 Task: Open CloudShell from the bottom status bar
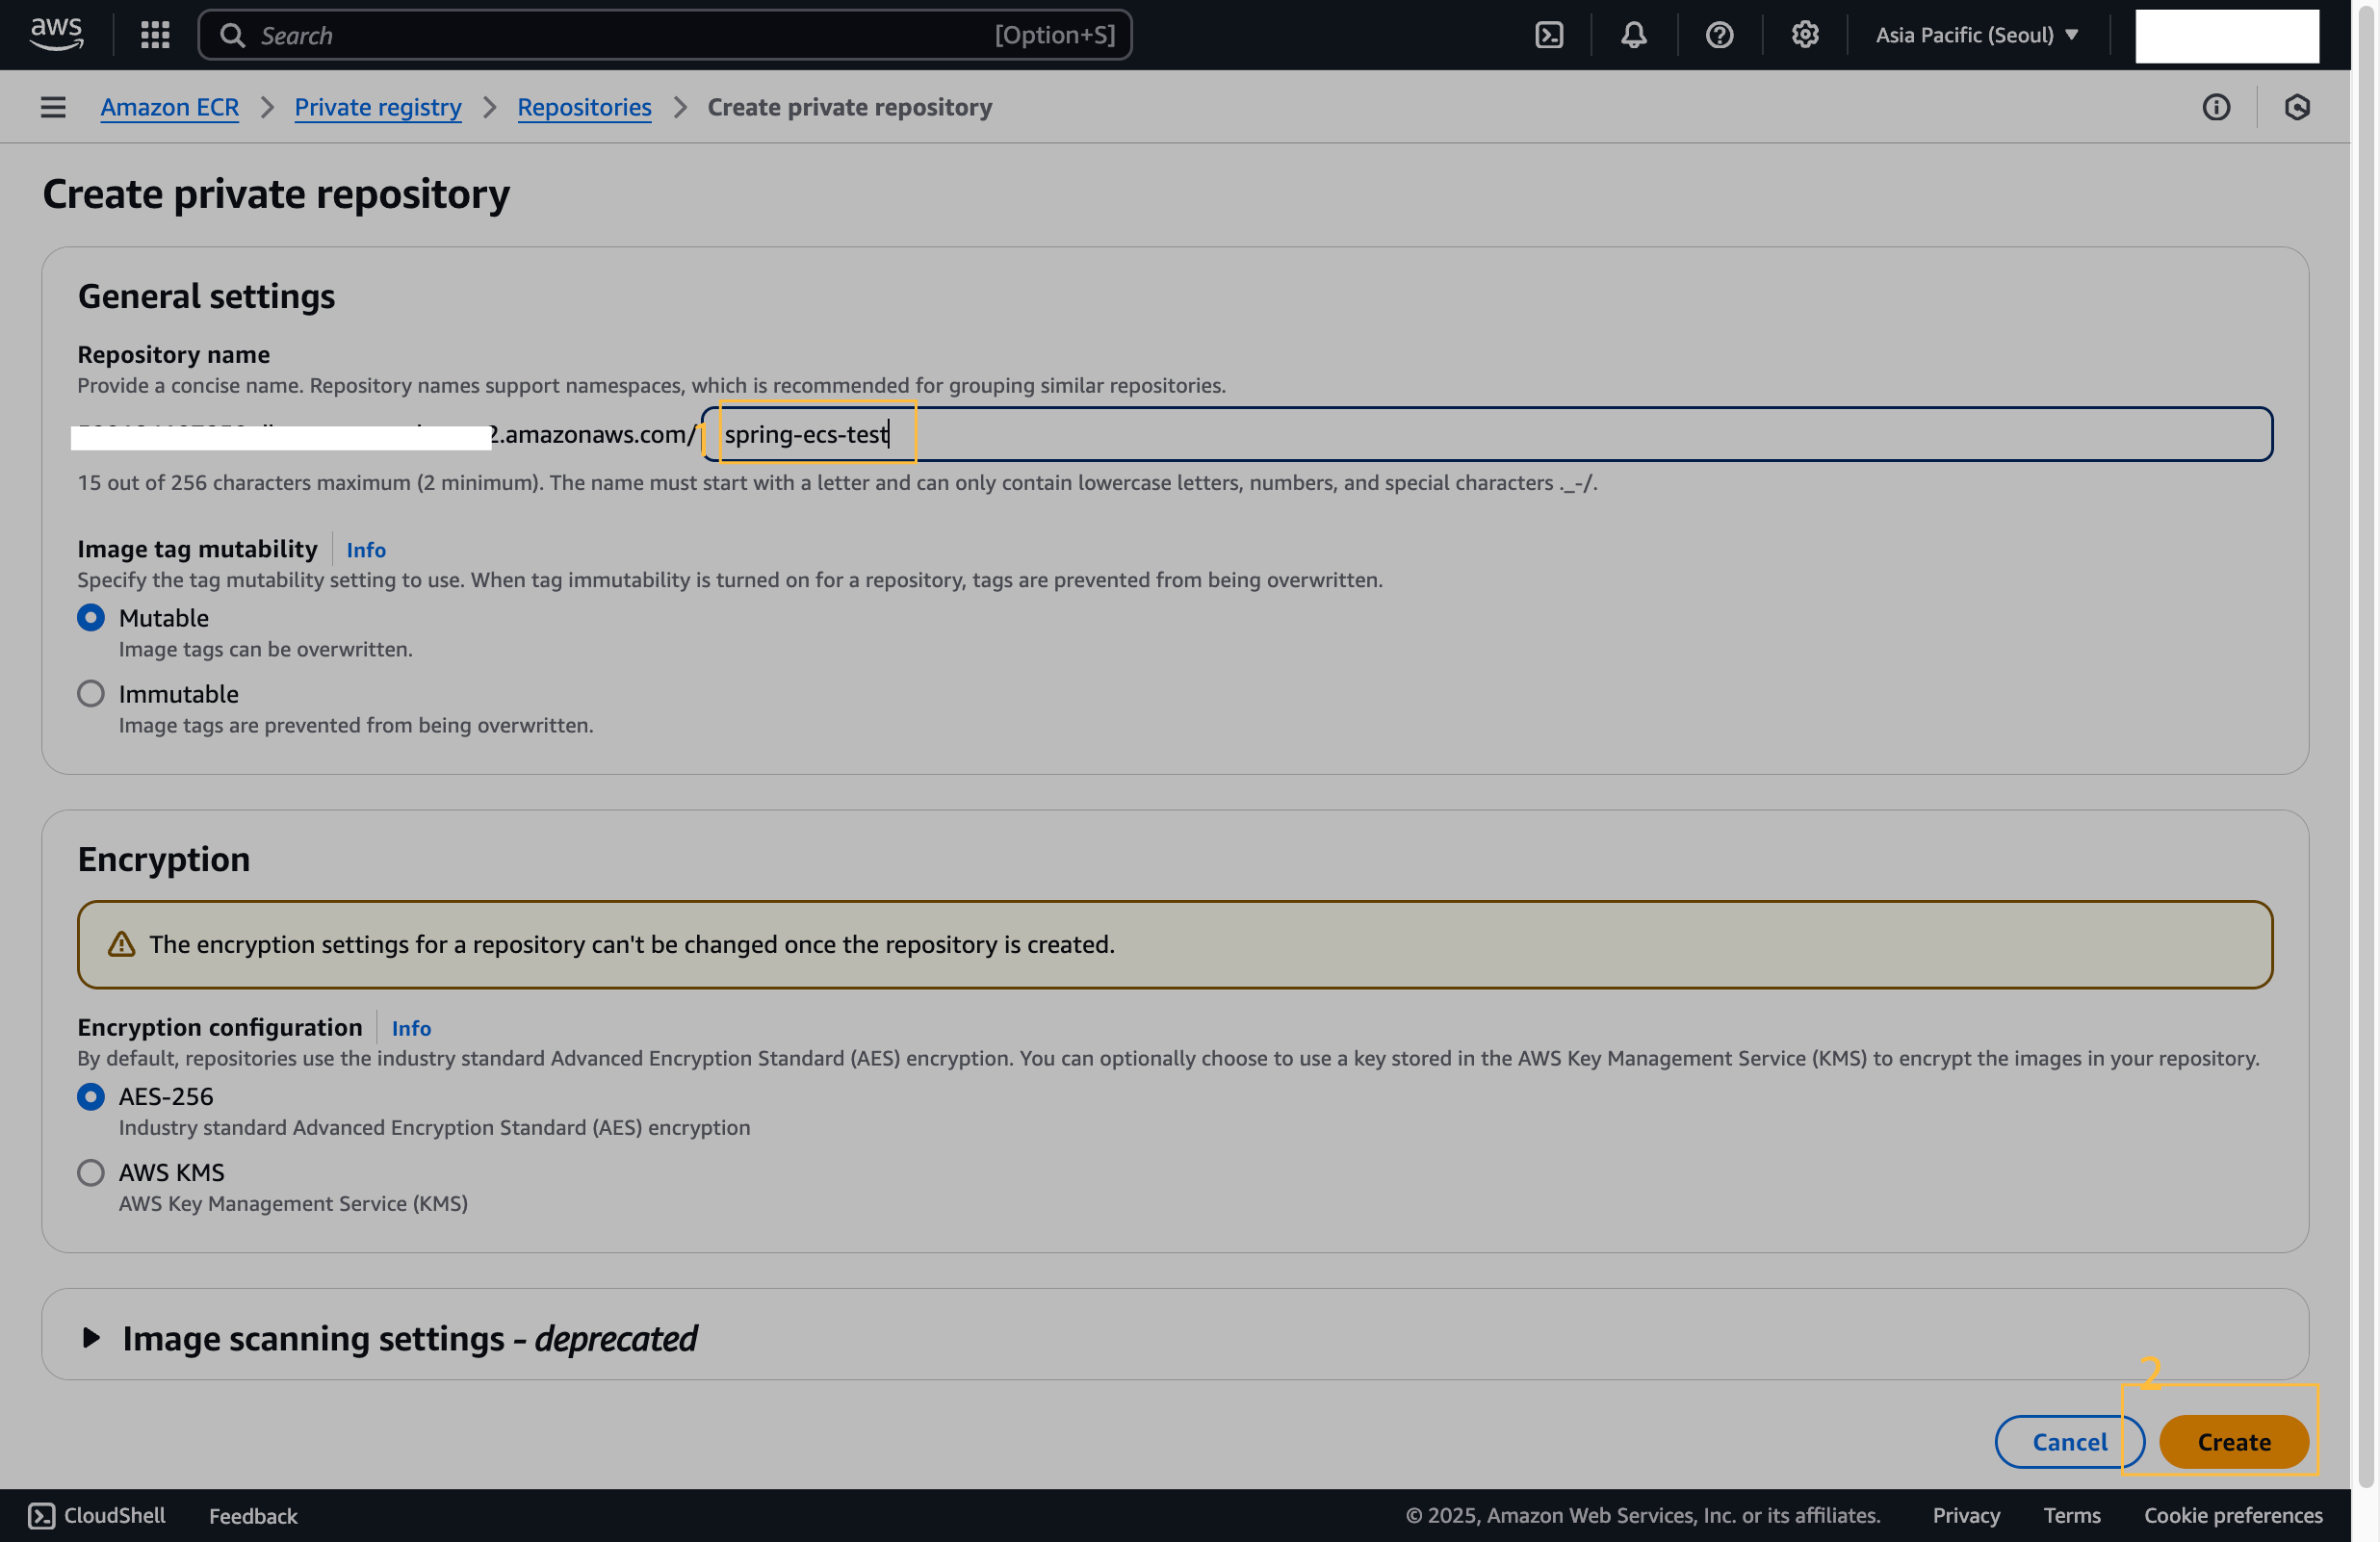pyautogui.click(x=96, y=1515)
